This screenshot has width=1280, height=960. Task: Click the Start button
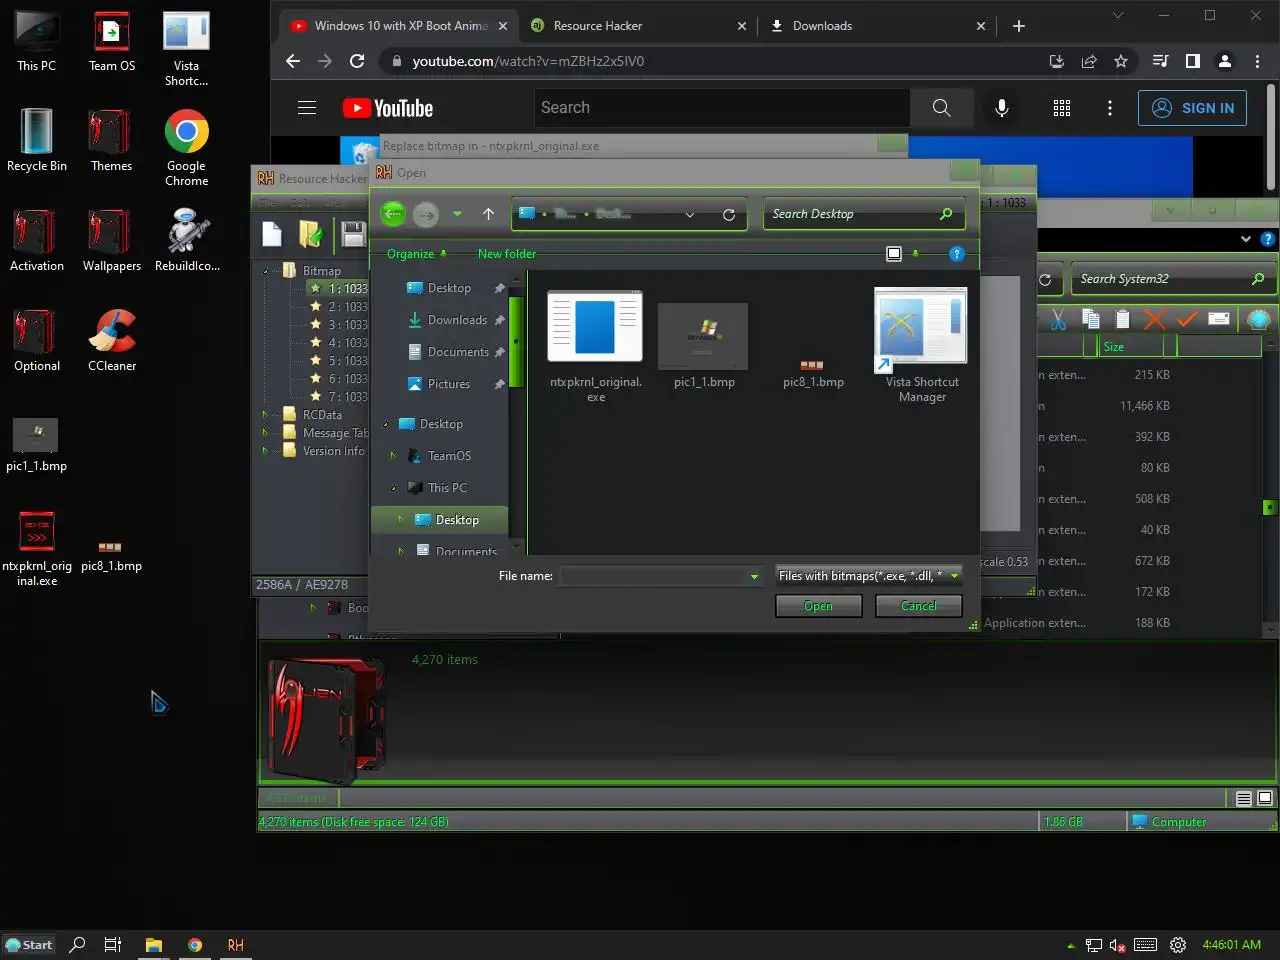coord(29,945)
